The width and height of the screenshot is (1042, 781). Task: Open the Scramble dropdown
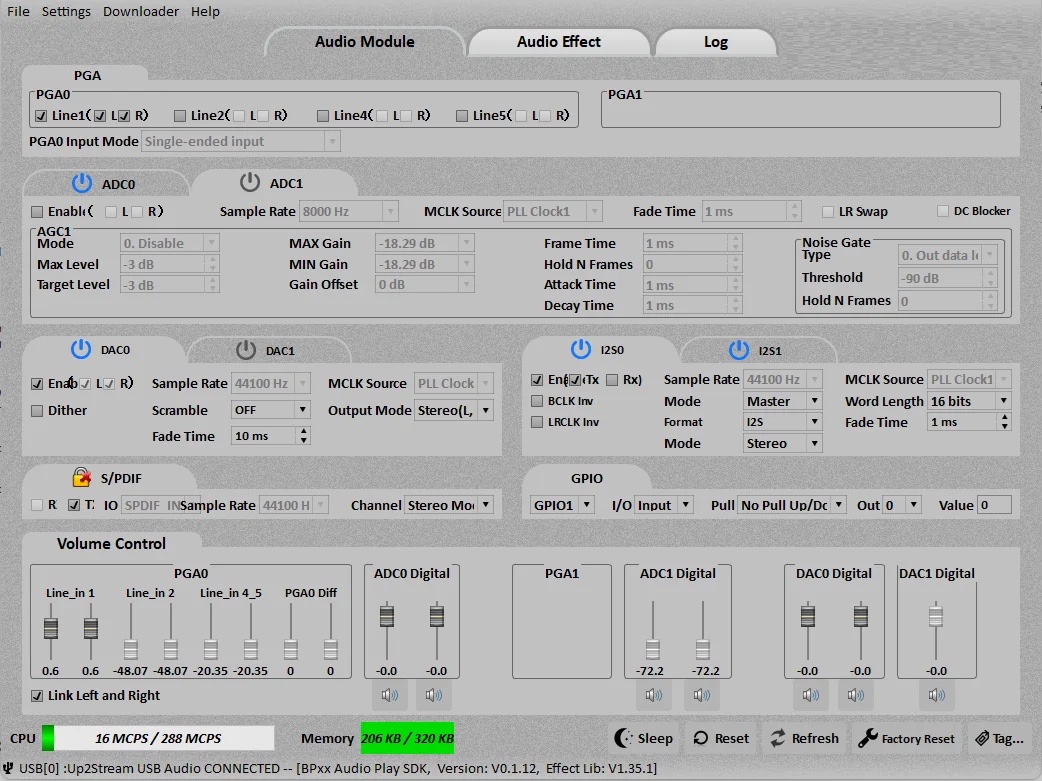tap(270, 410)
